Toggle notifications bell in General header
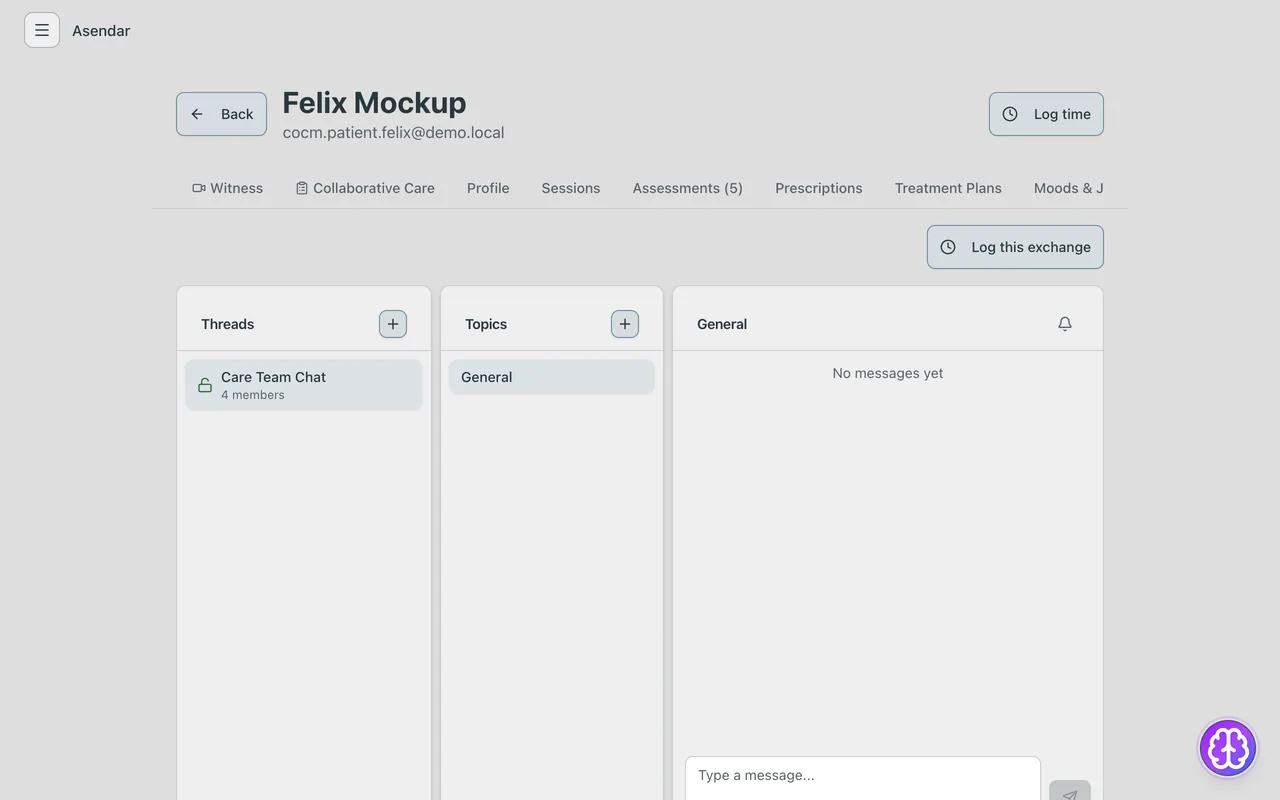Image resolution: width=1280 pixels, height=800 pixels. click(1065, 324)
